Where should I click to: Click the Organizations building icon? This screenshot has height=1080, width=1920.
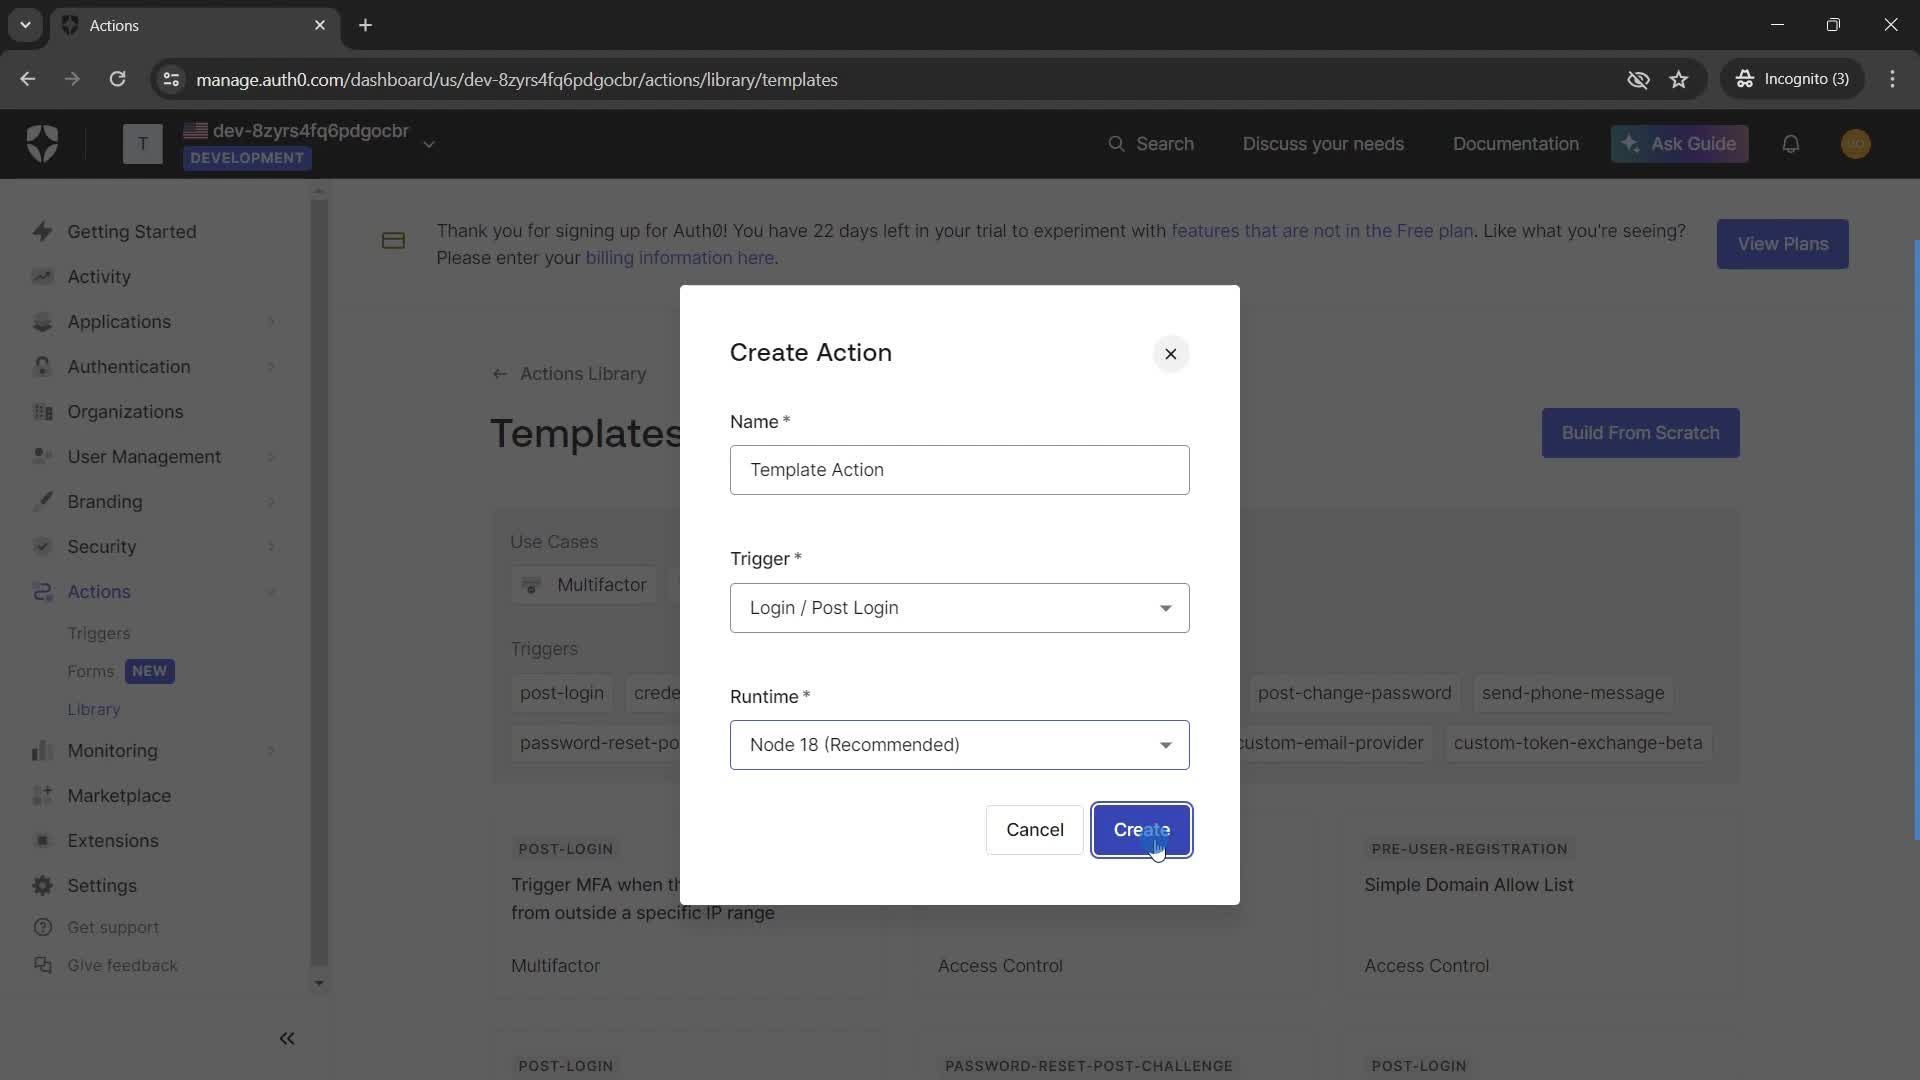(42, 412)
